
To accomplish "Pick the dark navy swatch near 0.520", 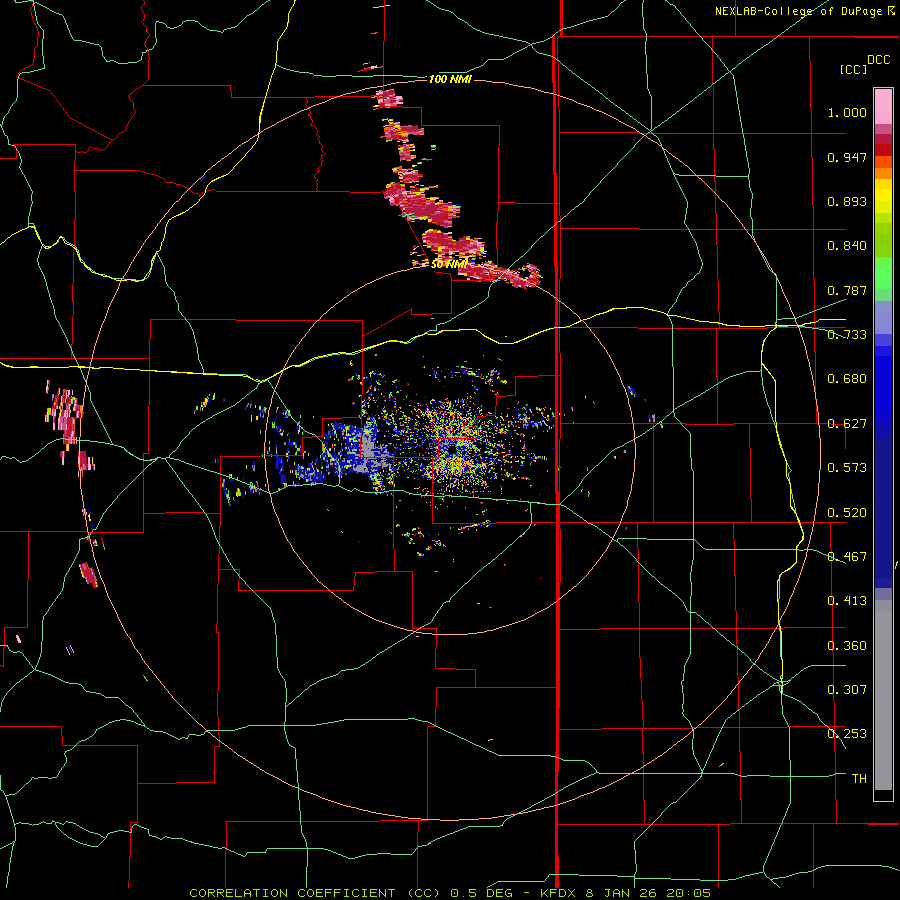I will point(883,511).
